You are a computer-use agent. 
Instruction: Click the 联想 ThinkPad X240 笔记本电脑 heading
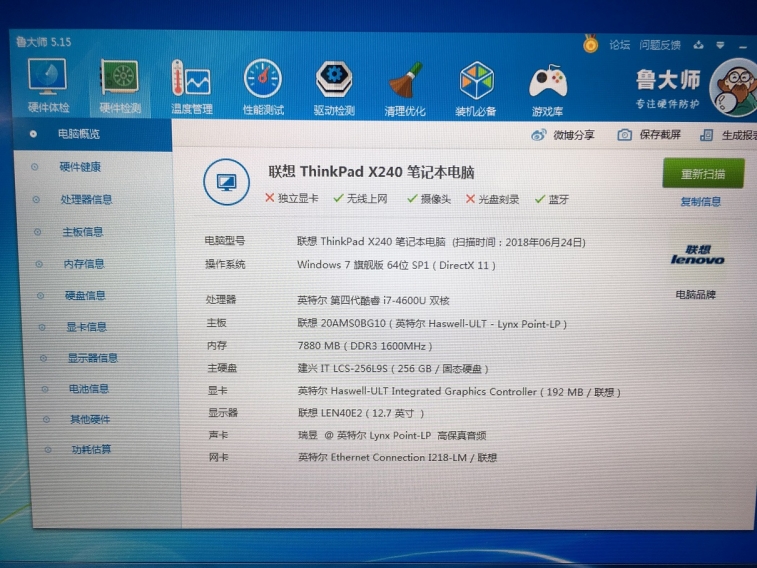[371, 172]
